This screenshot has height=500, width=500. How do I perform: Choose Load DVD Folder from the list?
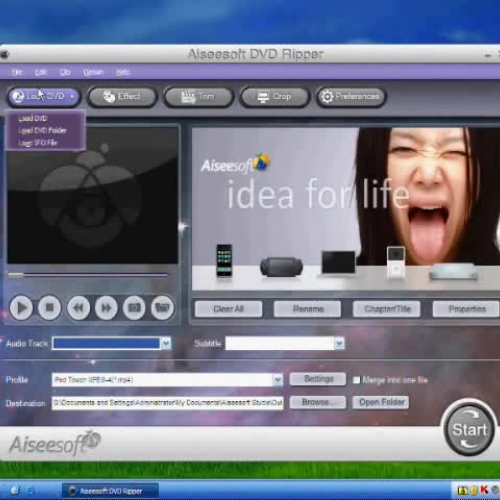(x=42, y=130)
